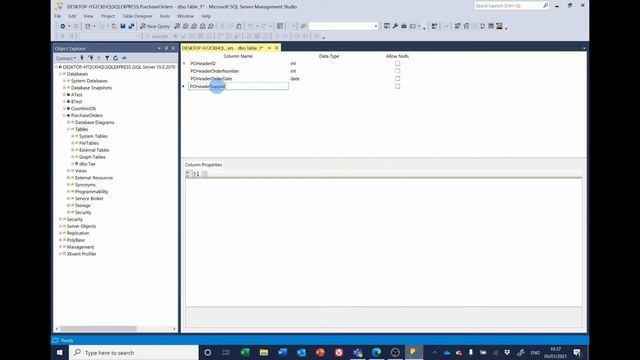
Task: Open the Edit menu
Action: [x=72, y=16]
